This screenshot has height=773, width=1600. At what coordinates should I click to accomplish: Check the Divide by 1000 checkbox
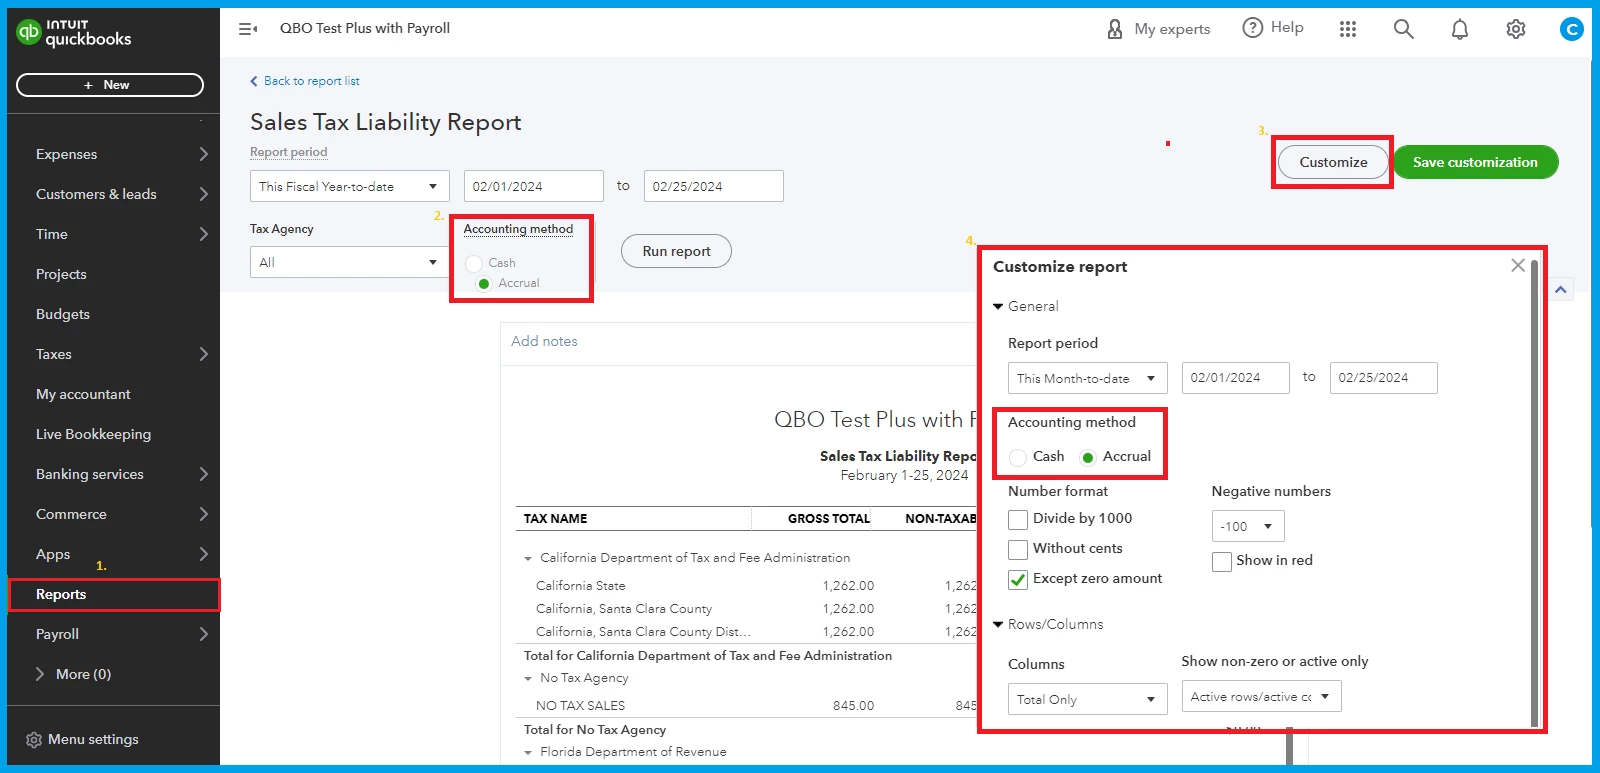[x=1018, y=519]
